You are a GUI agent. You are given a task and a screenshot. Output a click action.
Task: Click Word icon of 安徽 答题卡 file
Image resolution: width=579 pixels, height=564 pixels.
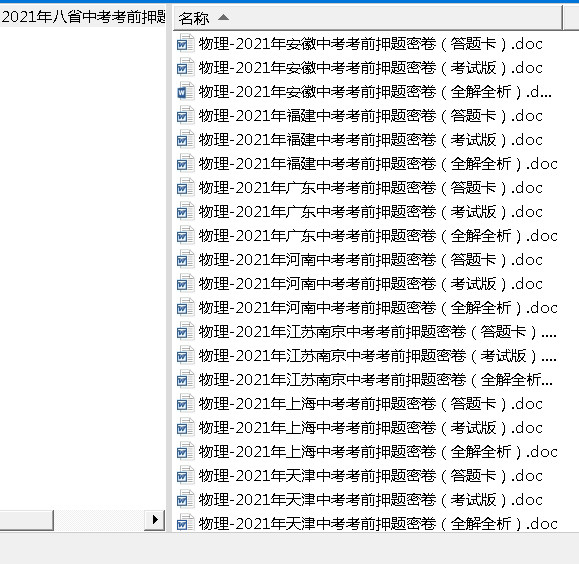(x=185, y=43)
